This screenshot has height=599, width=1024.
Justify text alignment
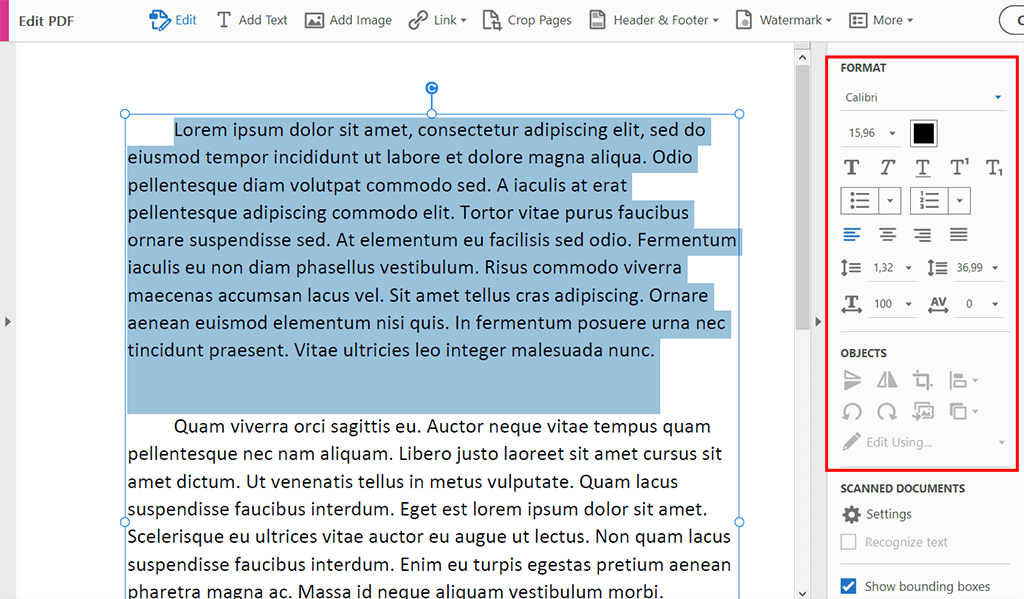tap(959, 235)
